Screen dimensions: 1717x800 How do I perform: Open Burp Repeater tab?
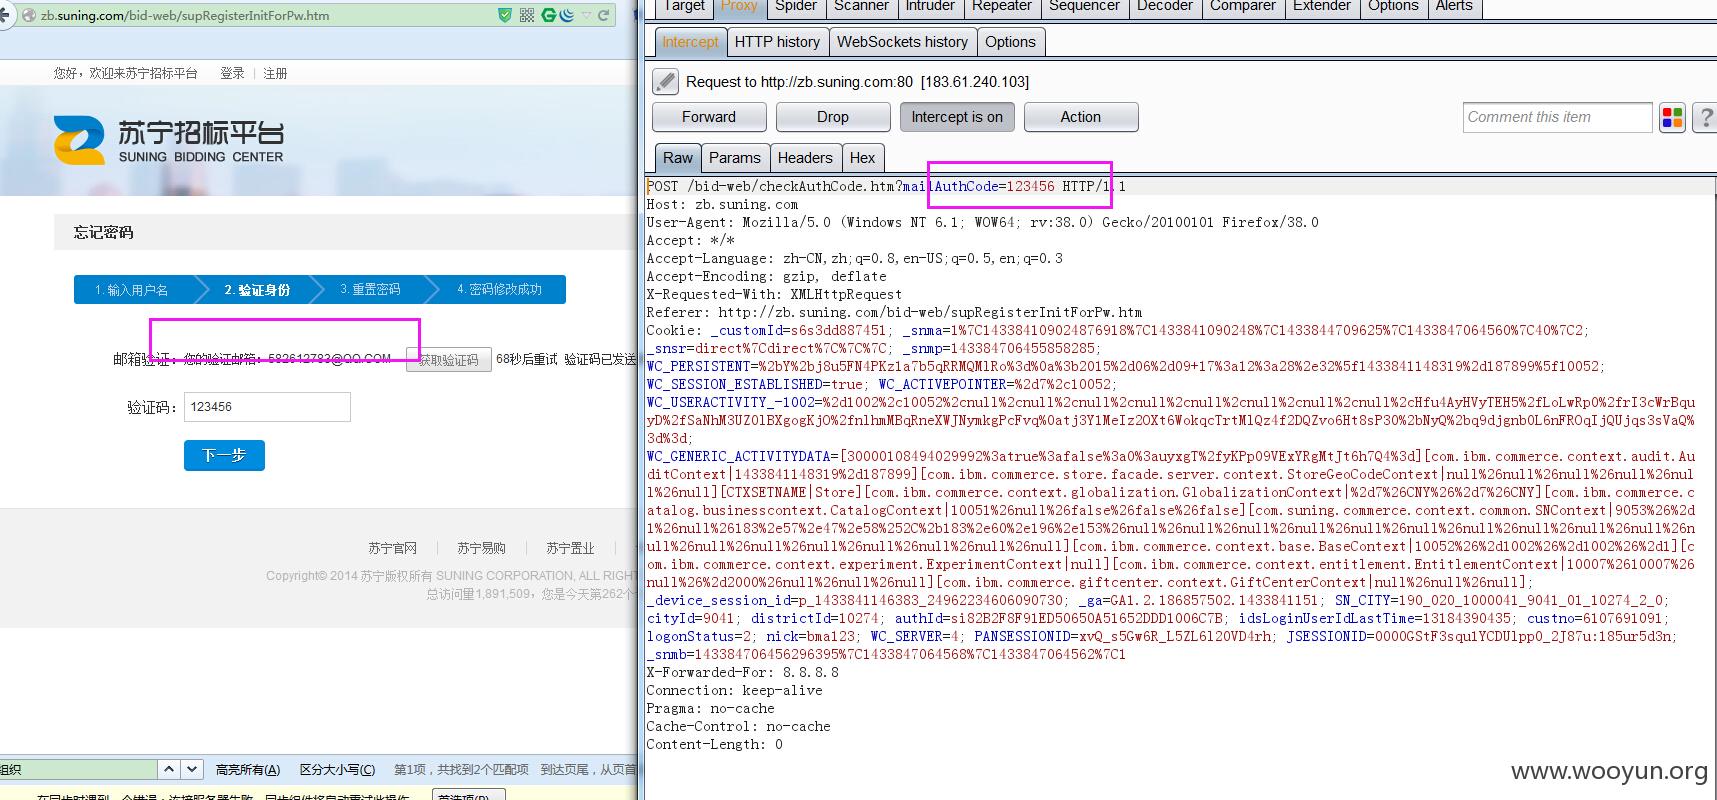[1001, 7]
